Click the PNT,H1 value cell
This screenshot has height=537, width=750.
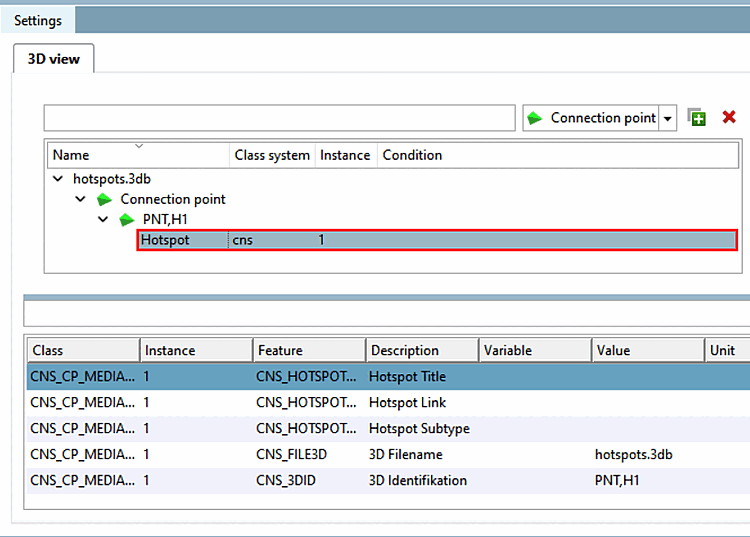tap(617, 480)
